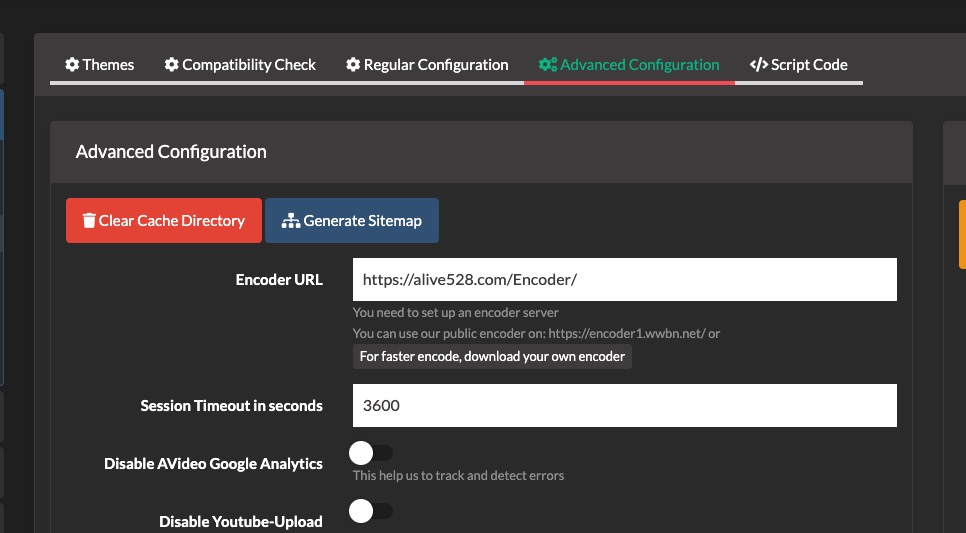Click the 'Encoder URL' label
Image resolution: width=966 pixels, height=533 pixels.
tap(279, 280)
